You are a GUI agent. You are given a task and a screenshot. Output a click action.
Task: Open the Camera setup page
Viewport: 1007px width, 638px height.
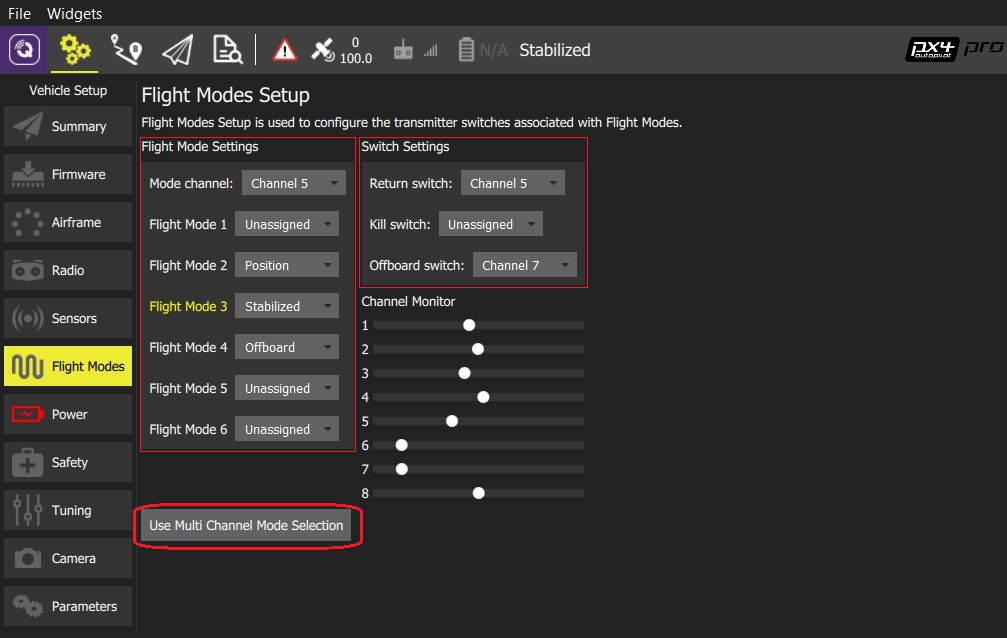(x=68, y=558)
